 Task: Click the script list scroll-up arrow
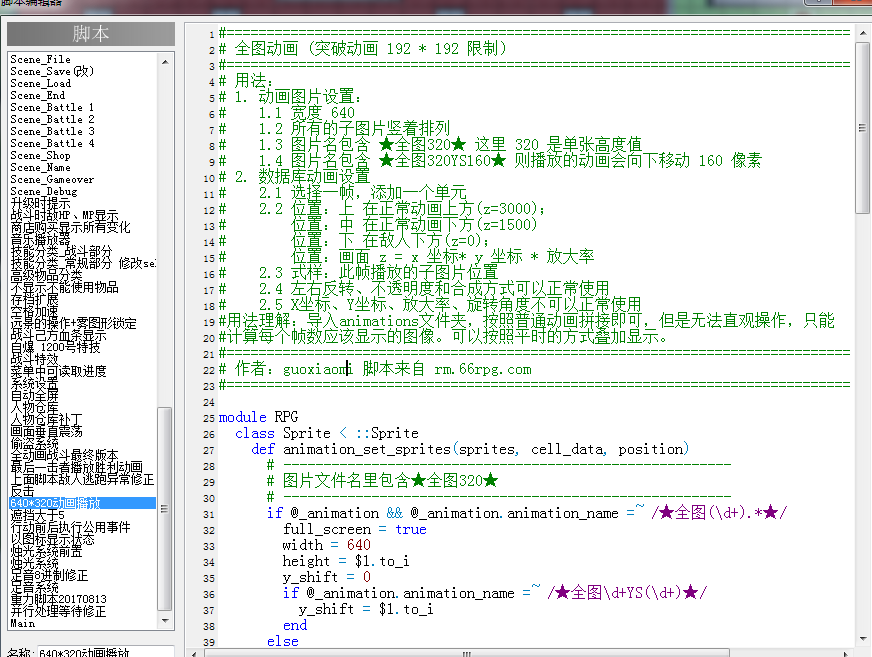pyautogui.click(x=165, y=62)
